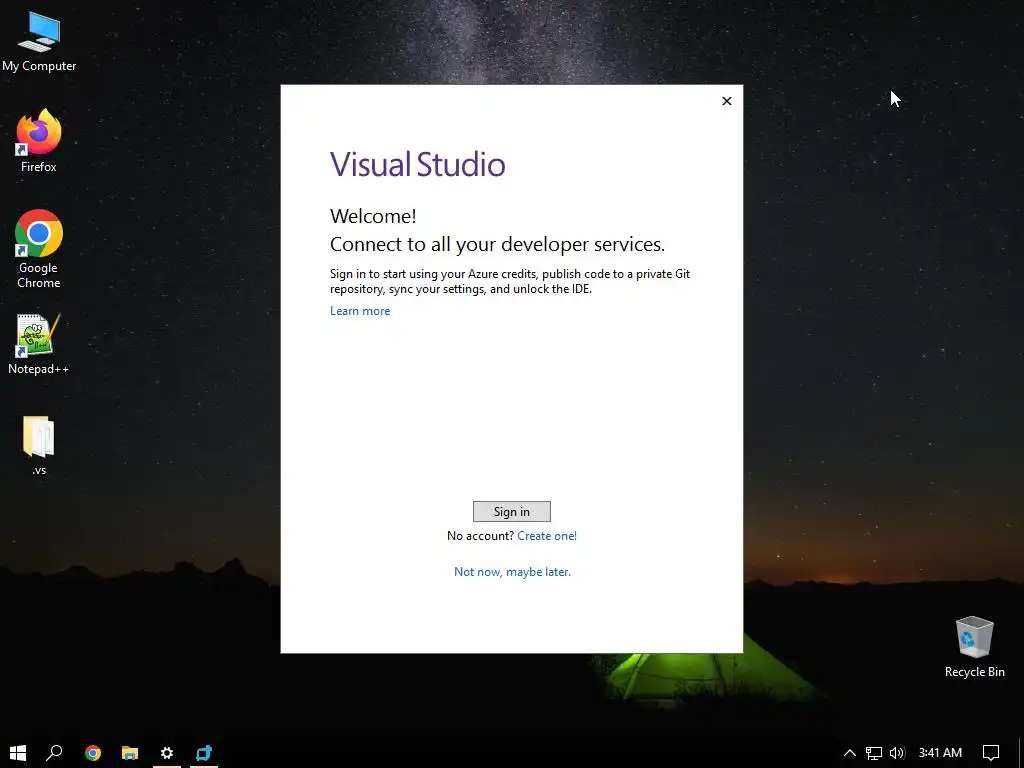
Task: Show hidden system tray icons
Action: (x=850, y=753)
